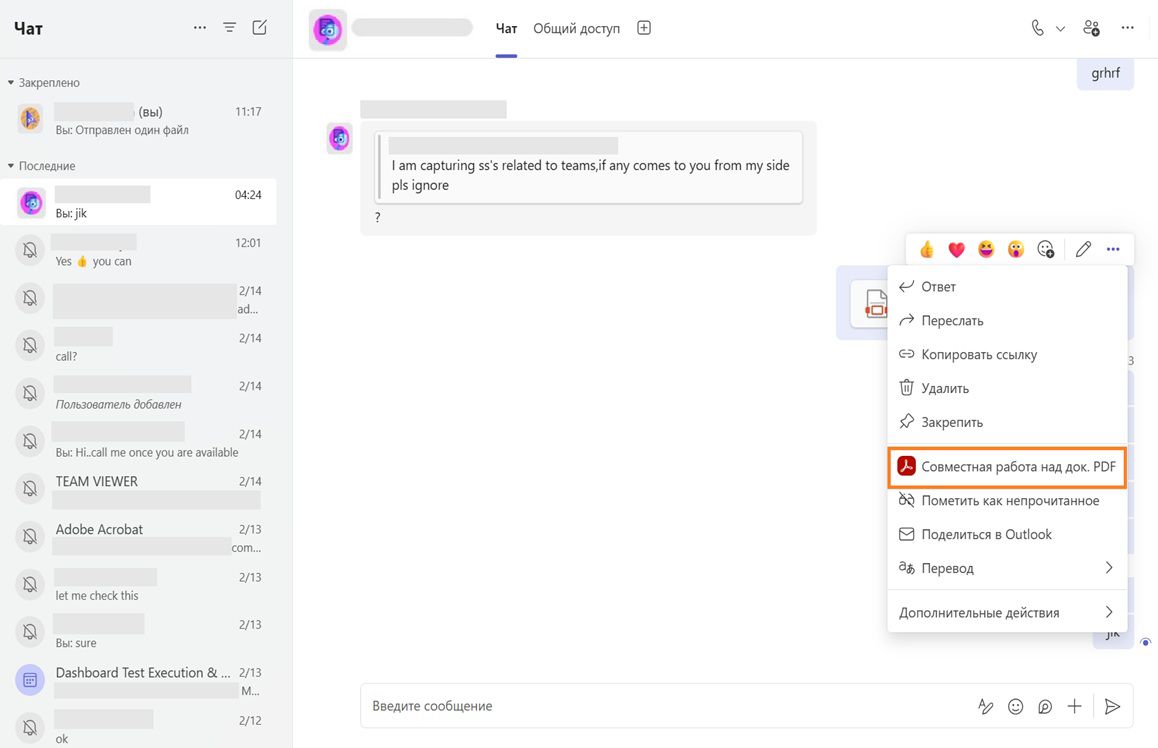Image resolution: width=1158 pixels, height=748 pixels.
Task: Switch to the Общий доступ tab
Action: coord(576,28)
